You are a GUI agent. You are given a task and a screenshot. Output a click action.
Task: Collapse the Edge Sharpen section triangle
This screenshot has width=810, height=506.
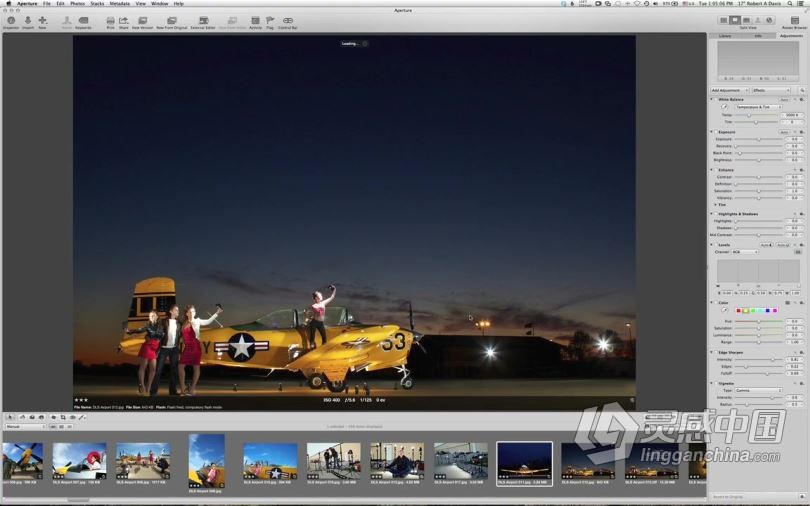712,352
